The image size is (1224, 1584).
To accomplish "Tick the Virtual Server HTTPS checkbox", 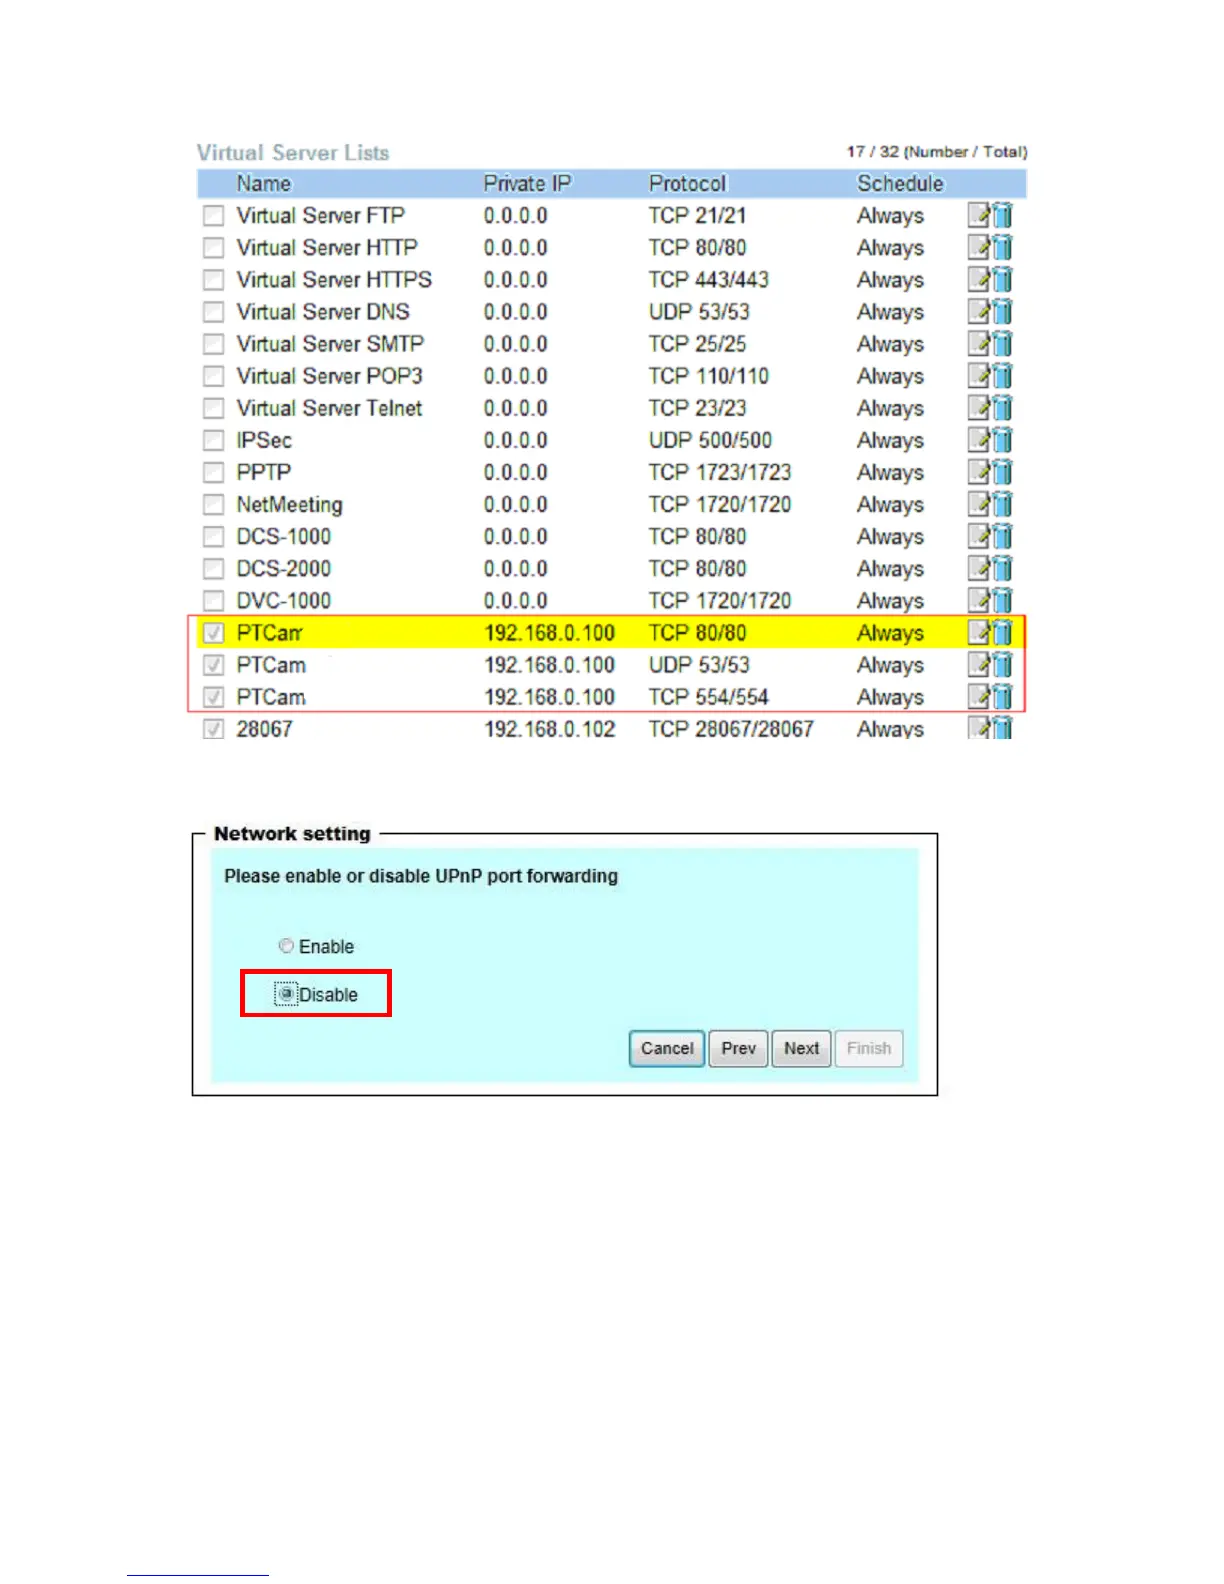I will click(213, 279).
